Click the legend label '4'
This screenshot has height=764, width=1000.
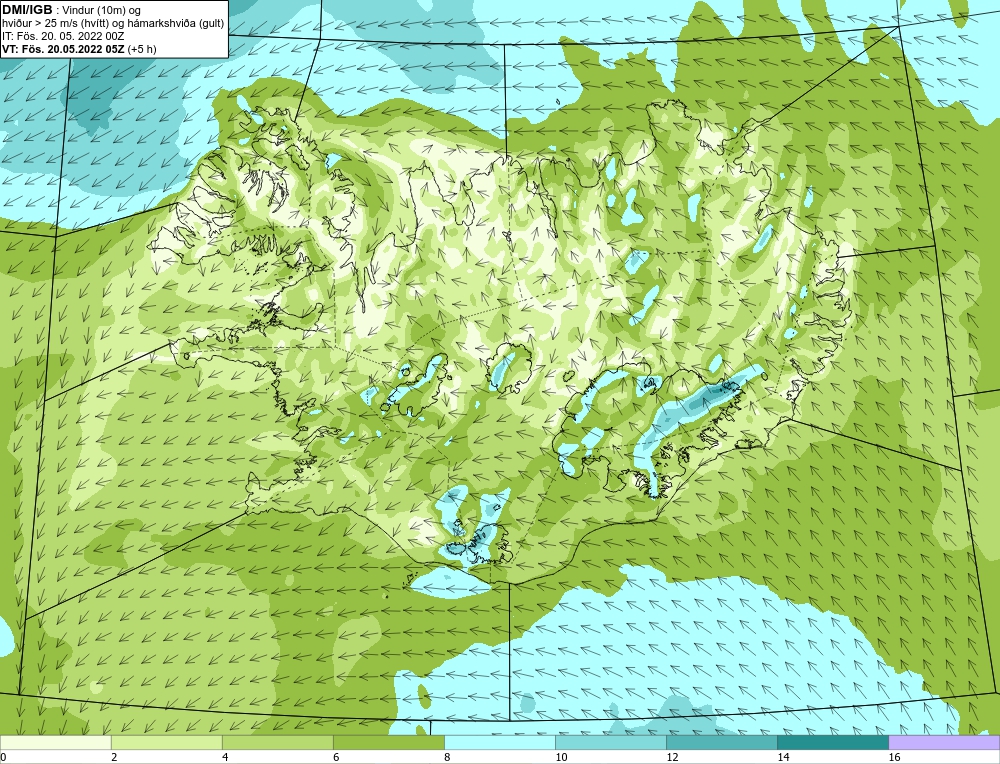click(x=225, y=757)
